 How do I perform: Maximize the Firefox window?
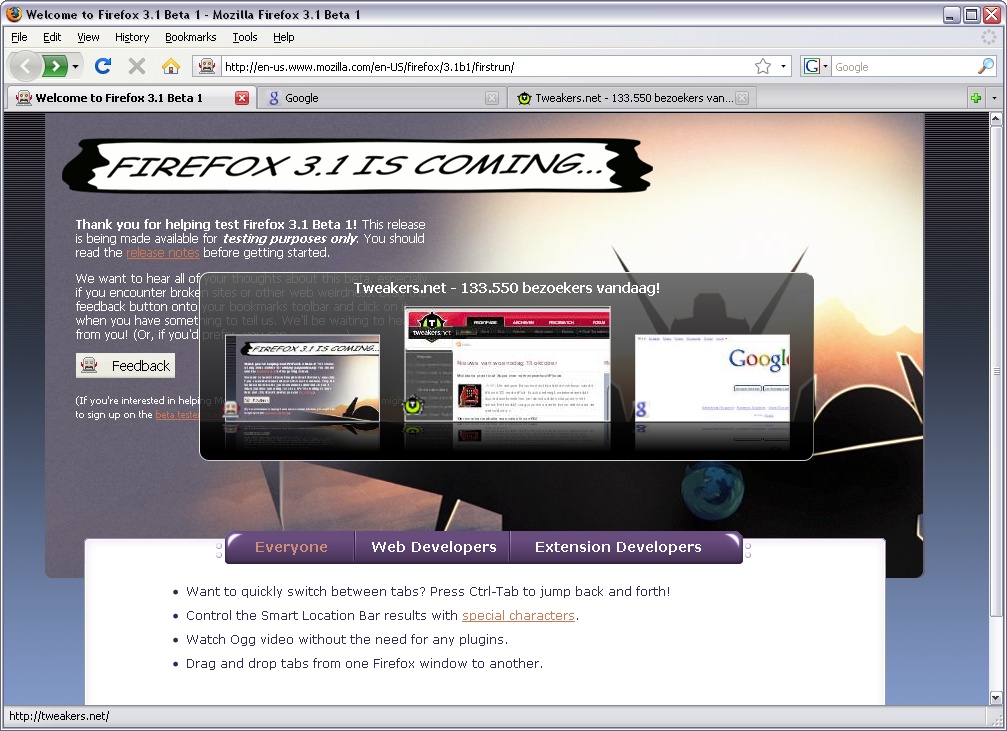[972, 14]
